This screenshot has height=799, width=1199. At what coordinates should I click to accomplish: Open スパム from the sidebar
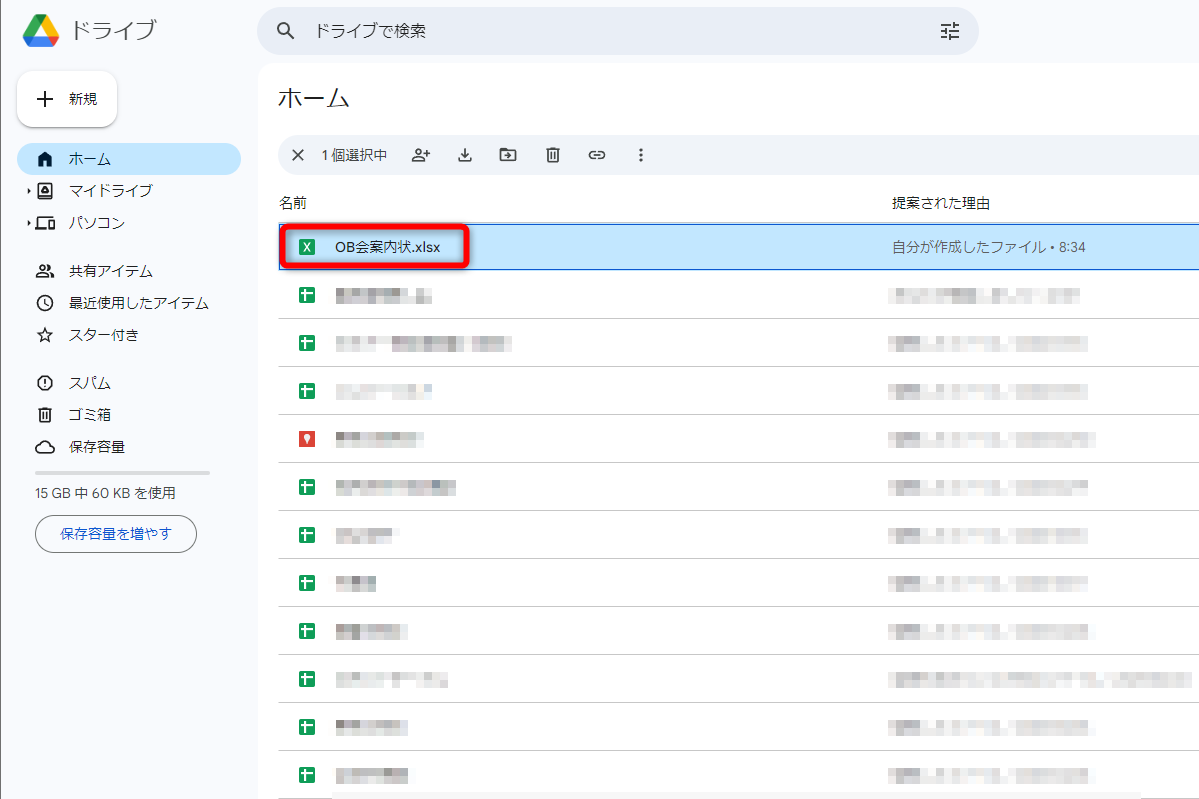(x=90, y=382)
